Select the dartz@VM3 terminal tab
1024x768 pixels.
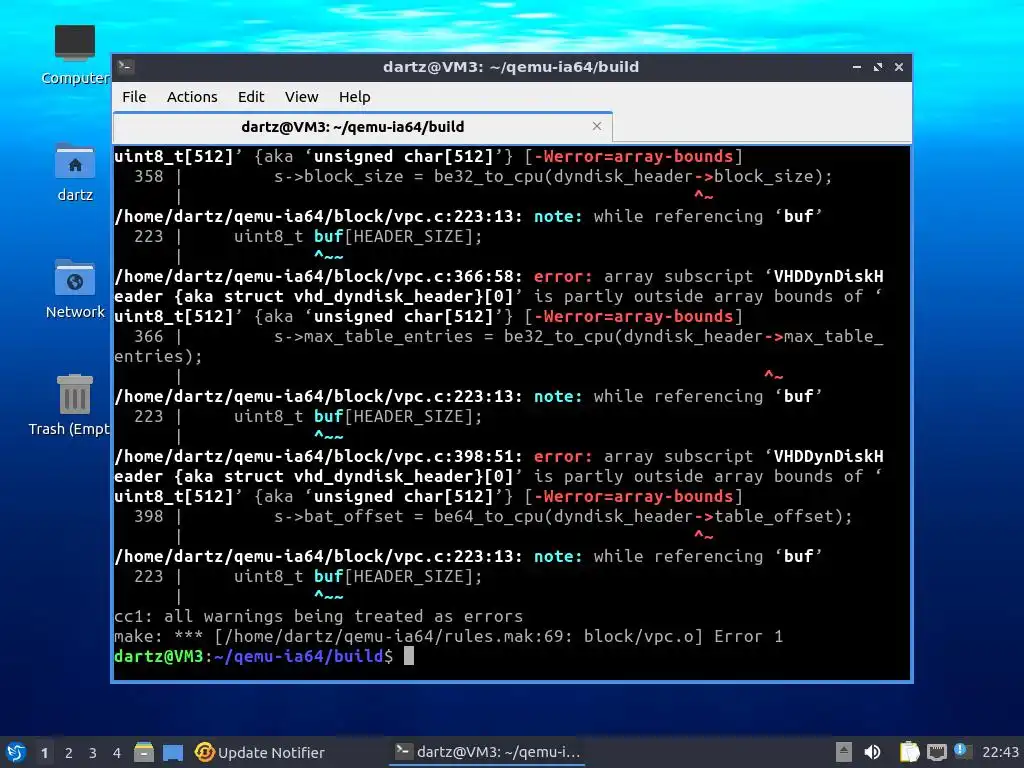click(362, 127)
